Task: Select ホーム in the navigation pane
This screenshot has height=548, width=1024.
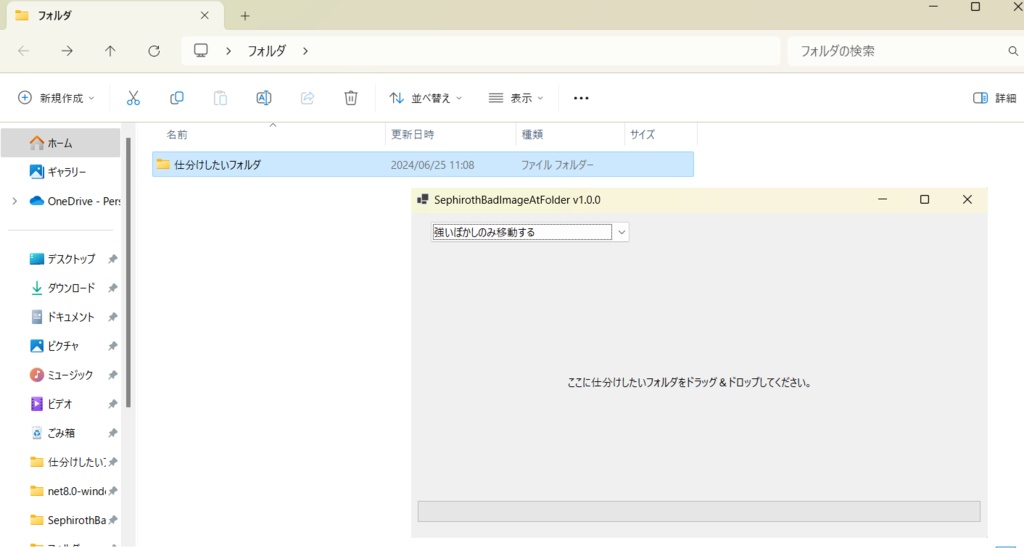Action: [60, 143]
